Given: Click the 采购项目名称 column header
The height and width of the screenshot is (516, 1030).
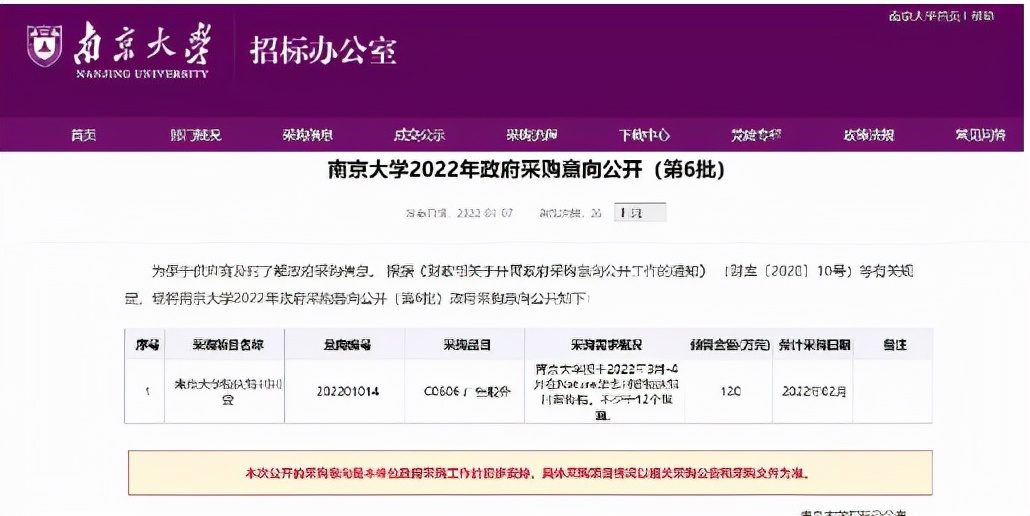Looking at the screenshot, I should pyautogui.click(x=227, y=345).
